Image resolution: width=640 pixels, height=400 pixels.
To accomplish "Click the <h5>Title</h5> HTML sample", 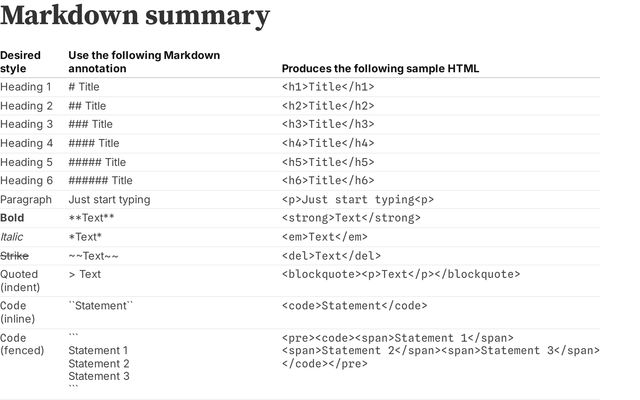I will click(x=327, y=162).
